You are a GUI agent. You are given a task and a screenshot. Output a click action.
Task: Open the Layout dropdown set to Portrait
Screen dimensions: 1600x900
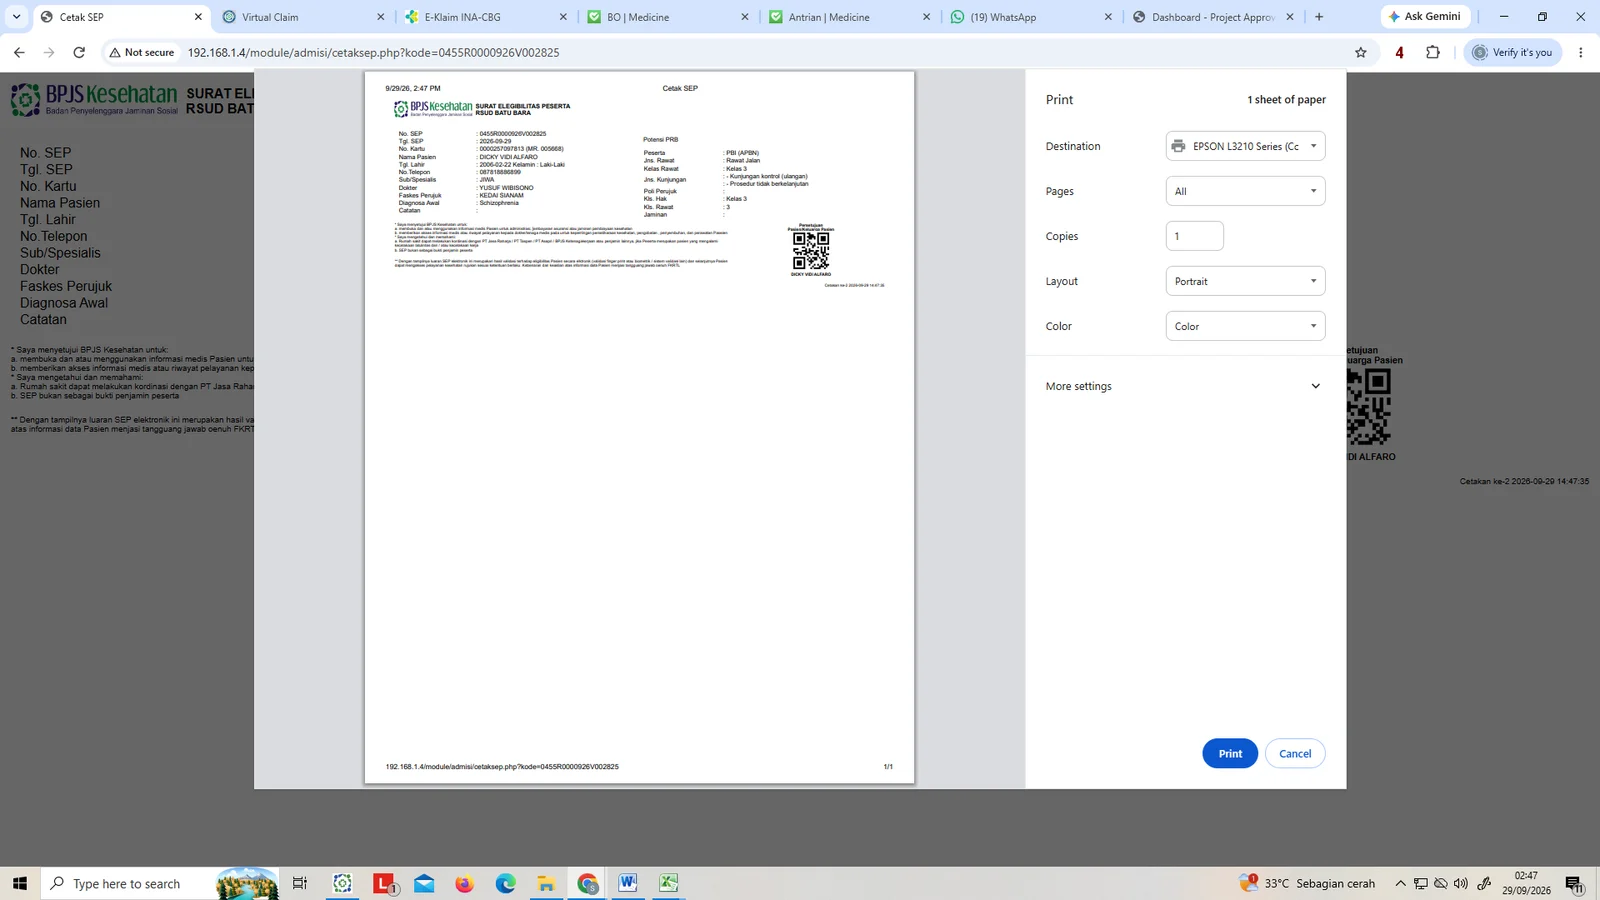tap(1245, 281)
